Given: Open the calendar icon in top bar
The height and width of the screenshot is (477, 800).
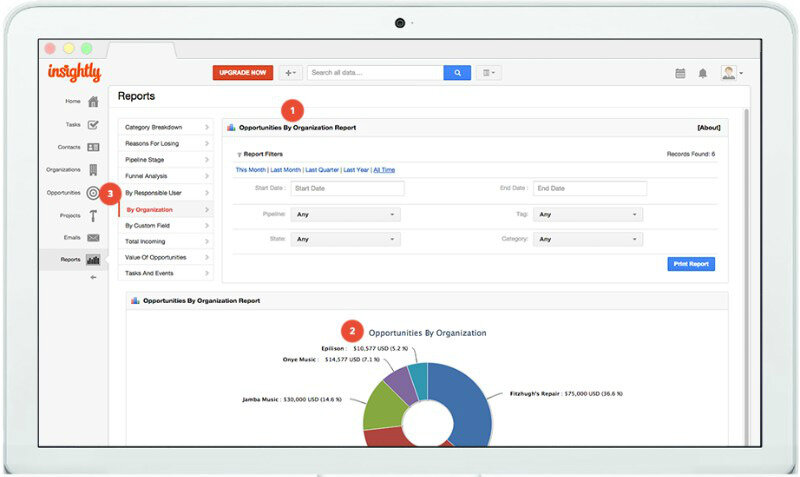Looking at the screenshot, I should (680, 73).
